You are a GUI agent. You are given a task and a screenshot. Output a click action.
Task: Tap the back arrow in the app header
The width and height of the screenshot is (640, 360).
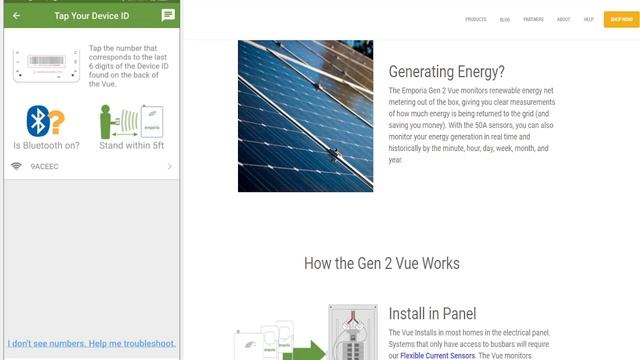point(16,16)
